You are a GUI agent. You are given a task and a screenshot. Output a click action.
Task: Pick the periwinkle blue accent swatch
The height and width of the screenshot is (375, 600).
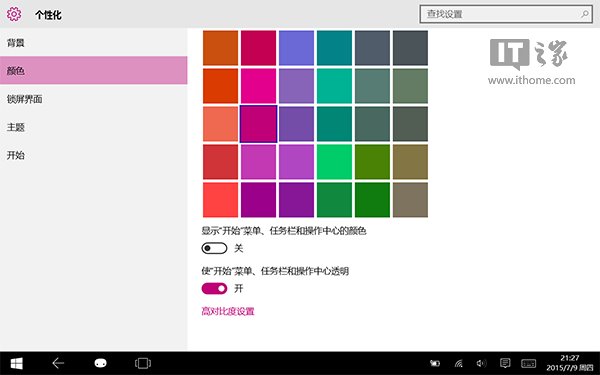(x=297, y=48)
